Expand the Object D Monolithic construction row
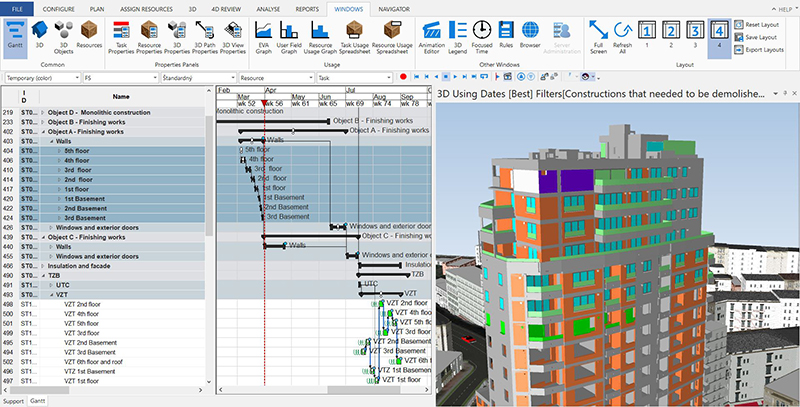Viewport: 800px width, 407px height. (x=42, y=113)
